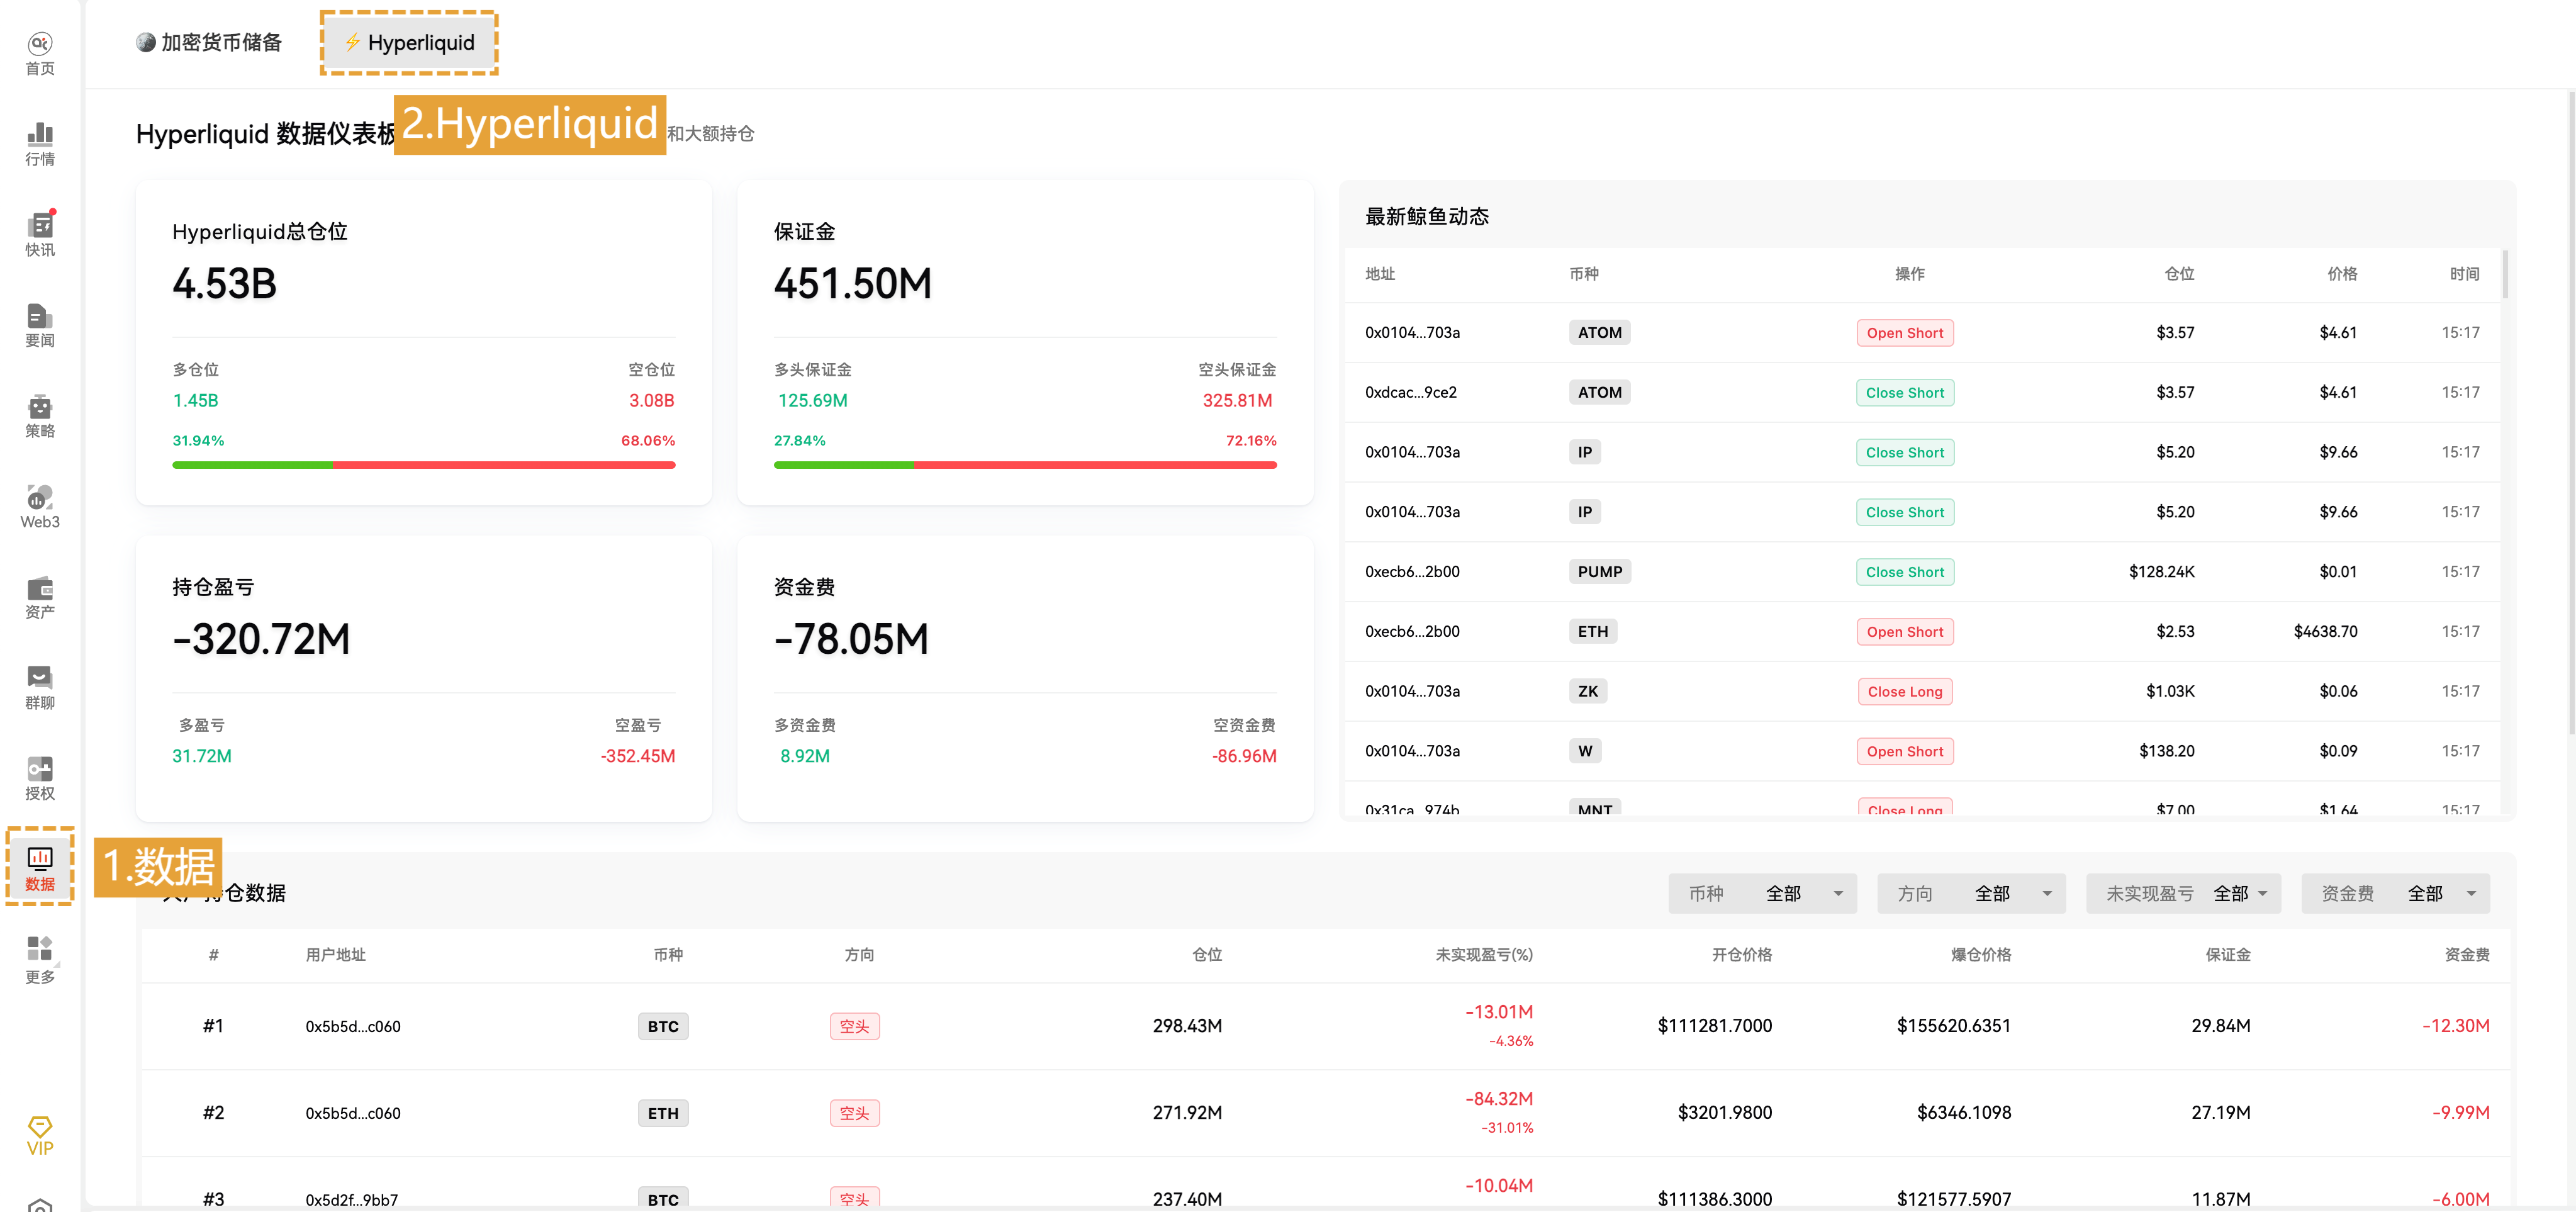Image resolution: width=2576 pixels, height=1212 pixels.
Task: Open address 0x5b5d...c060 in row #1
Action: point(353,1026)
